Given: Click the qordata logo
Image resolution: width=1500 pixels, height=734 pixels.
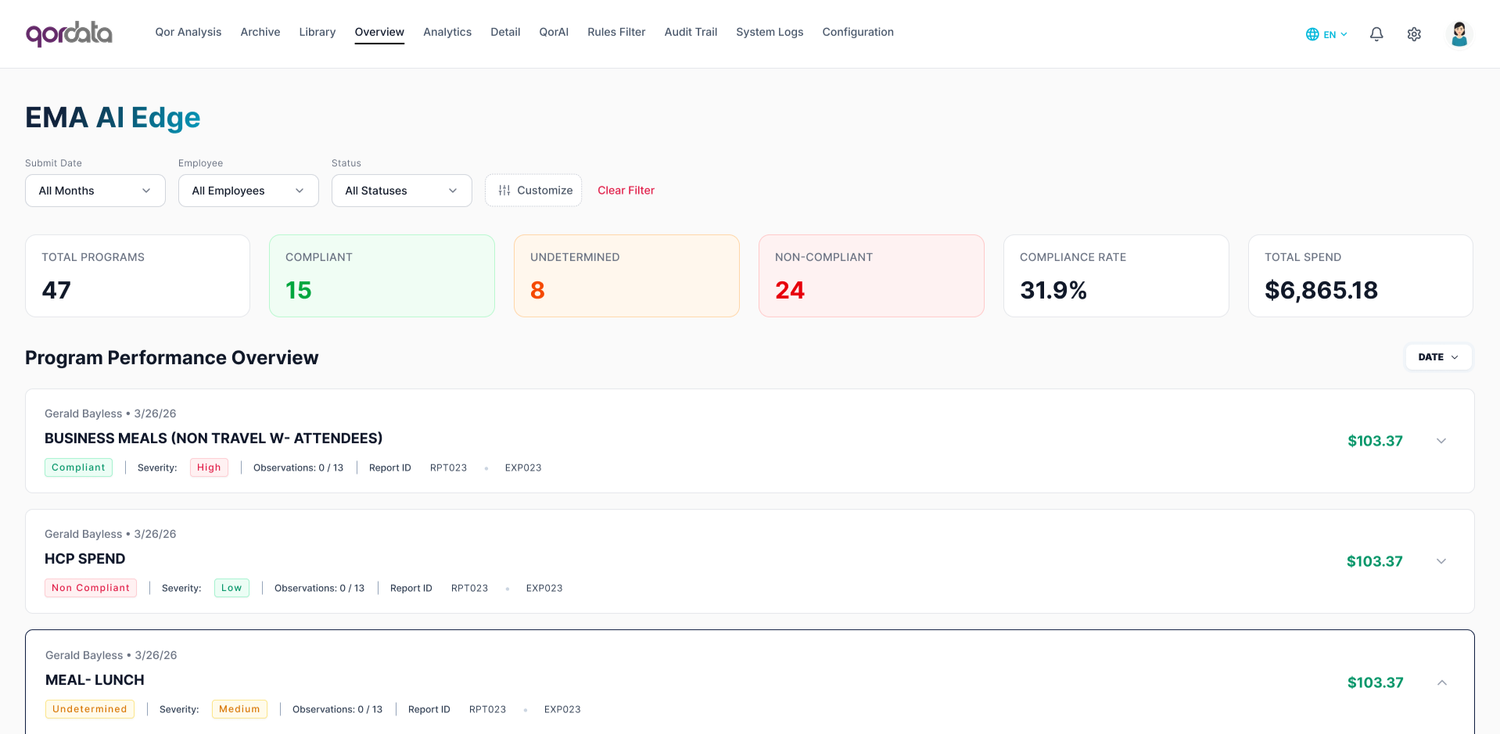Looking at the screenshot, I should pos(69,33).
